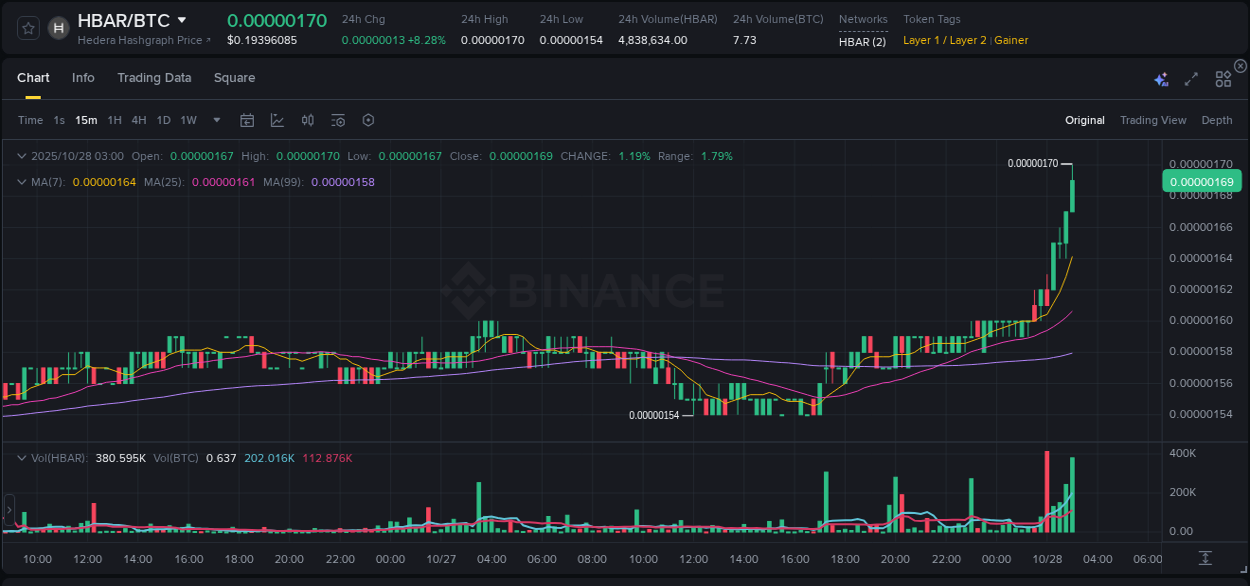
Task: Add HBAR/BTC to favorites with star icon
Action: (28, 28)
